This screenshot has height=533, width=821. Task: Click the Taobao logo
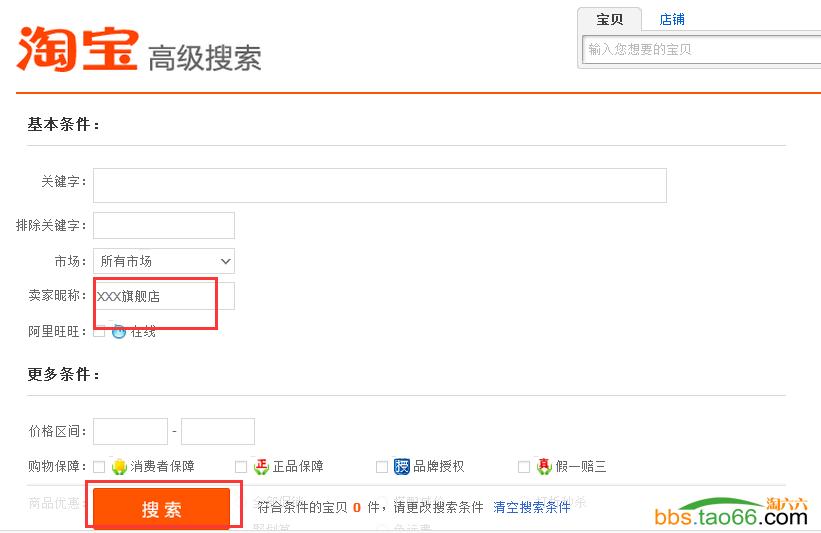(x=77, y=49)
